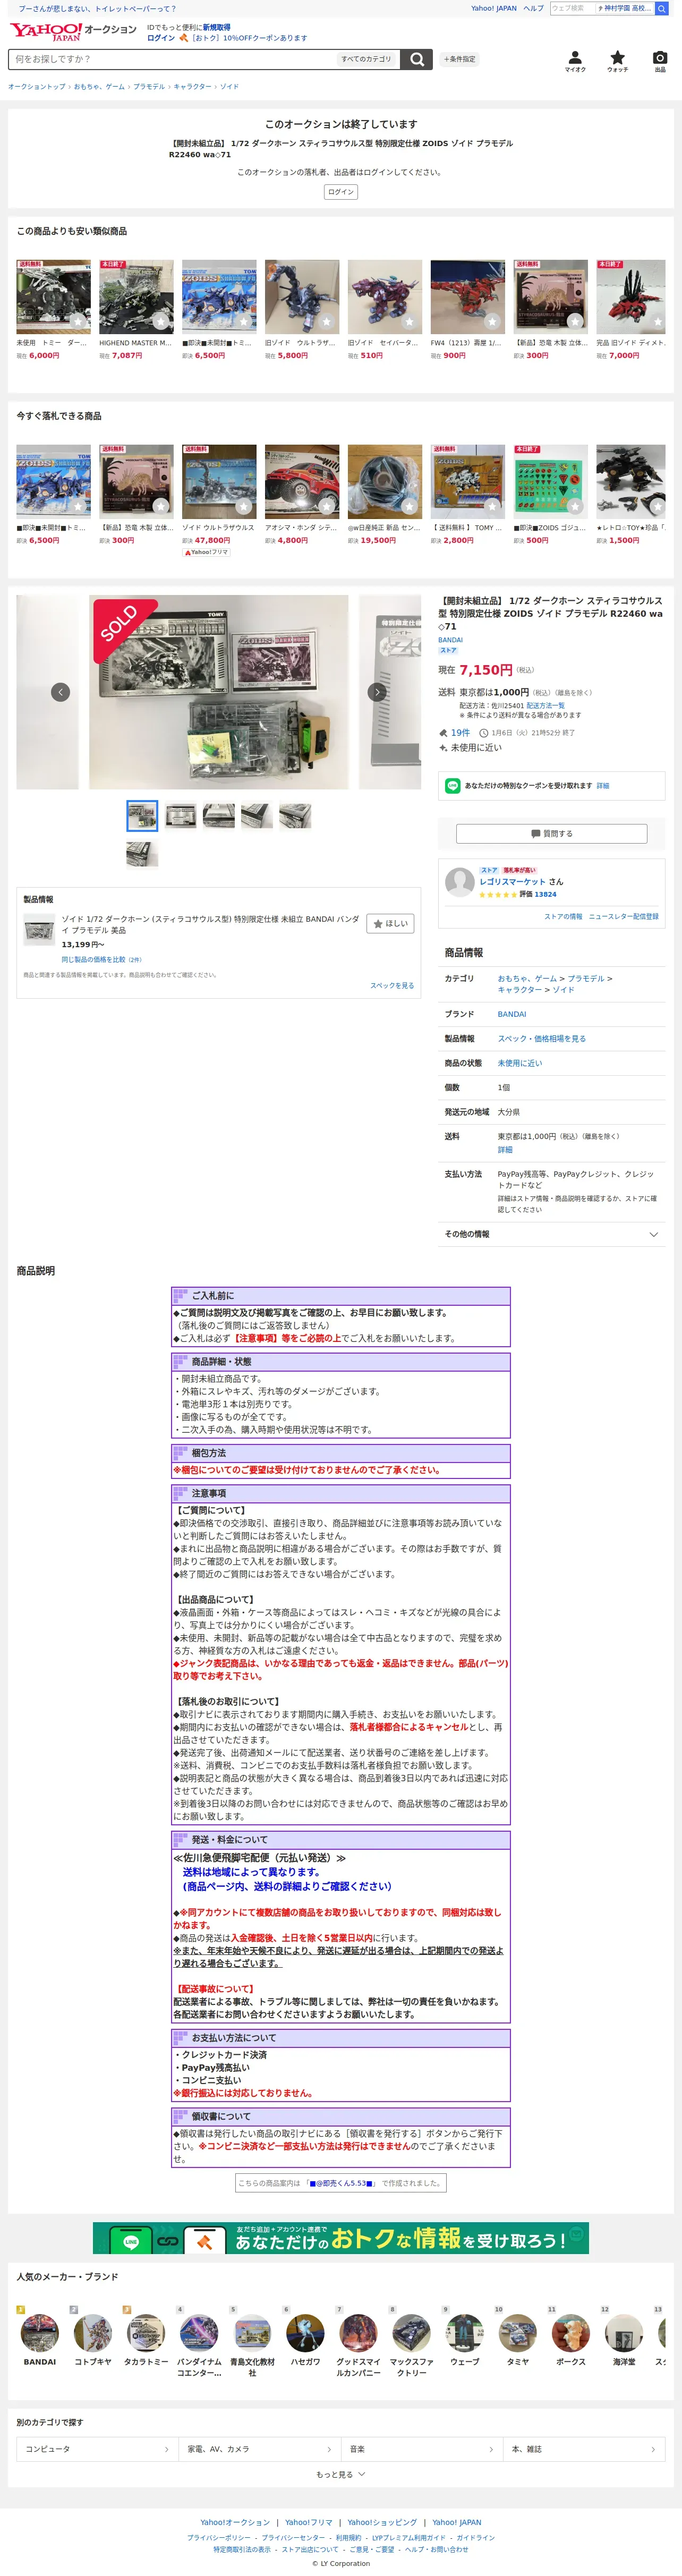Open すべてのカテゴリ dropdown in search bar

(x=366, y=59)
